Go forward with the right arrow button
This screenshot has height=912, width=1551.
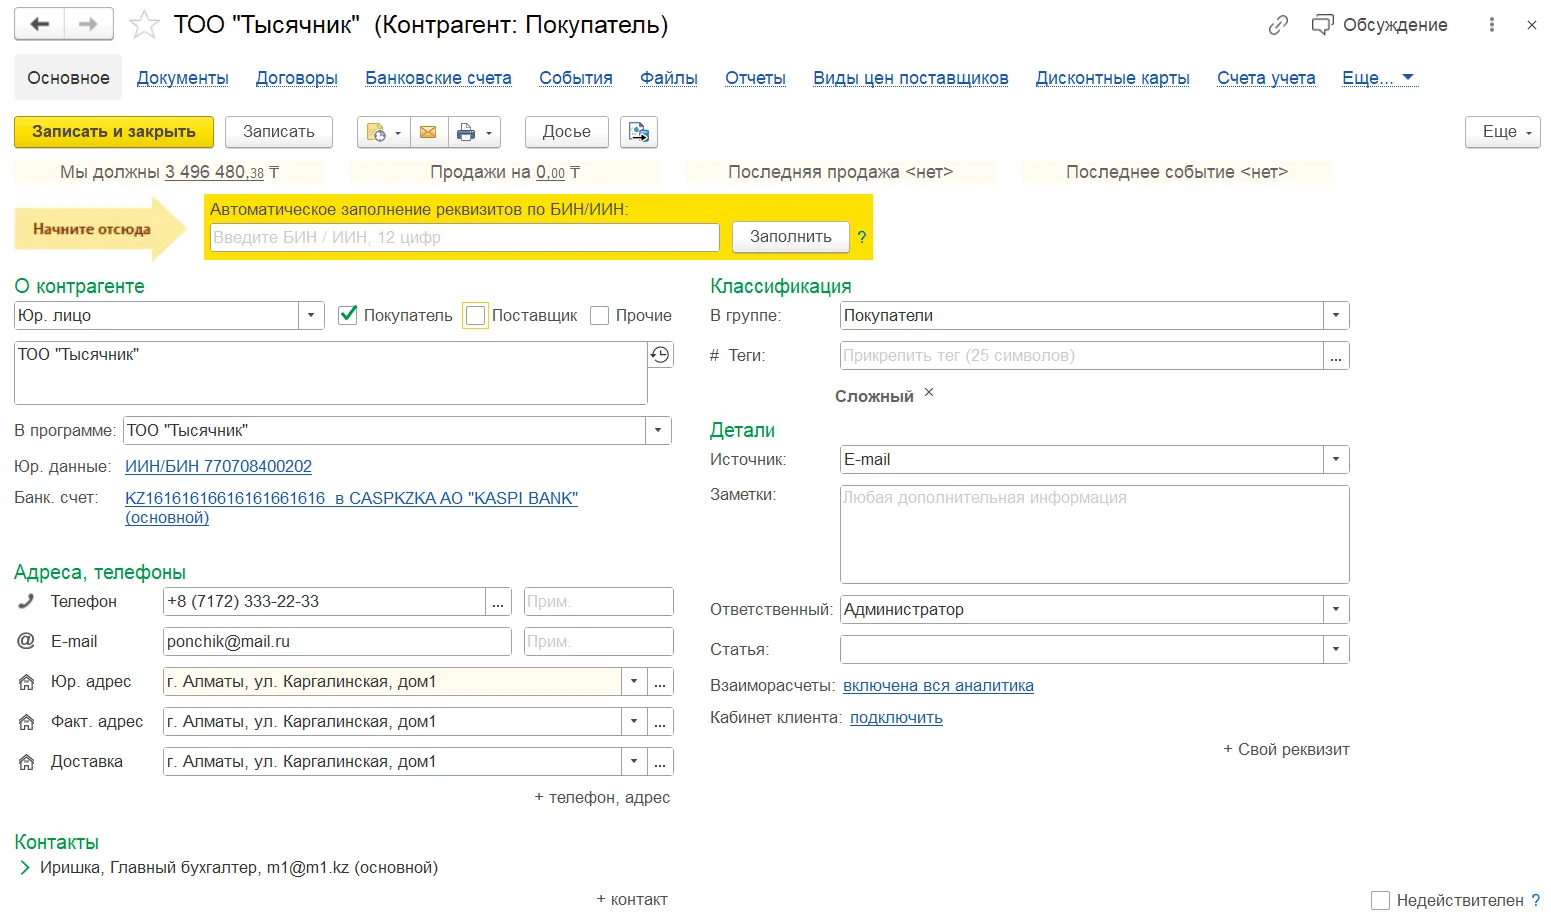click(x=88, y=25)
